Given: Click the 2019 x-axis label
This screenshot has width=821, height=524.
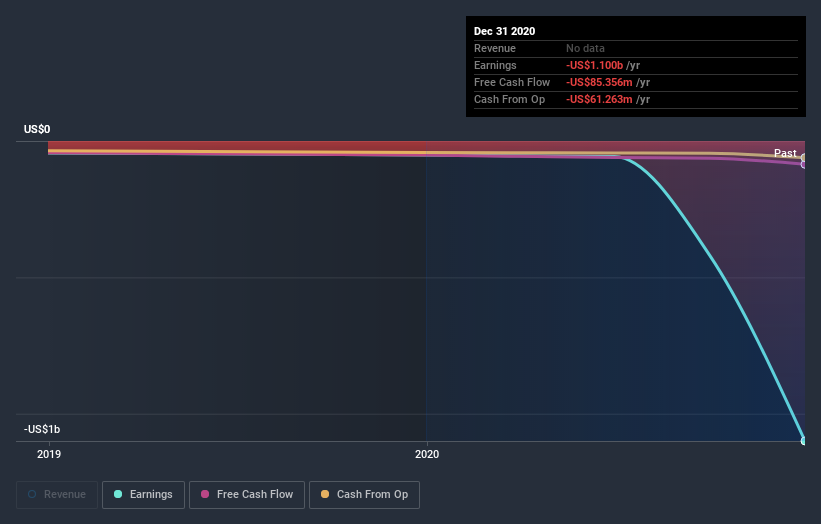Looking at the screenshot, I should [49, 454].
